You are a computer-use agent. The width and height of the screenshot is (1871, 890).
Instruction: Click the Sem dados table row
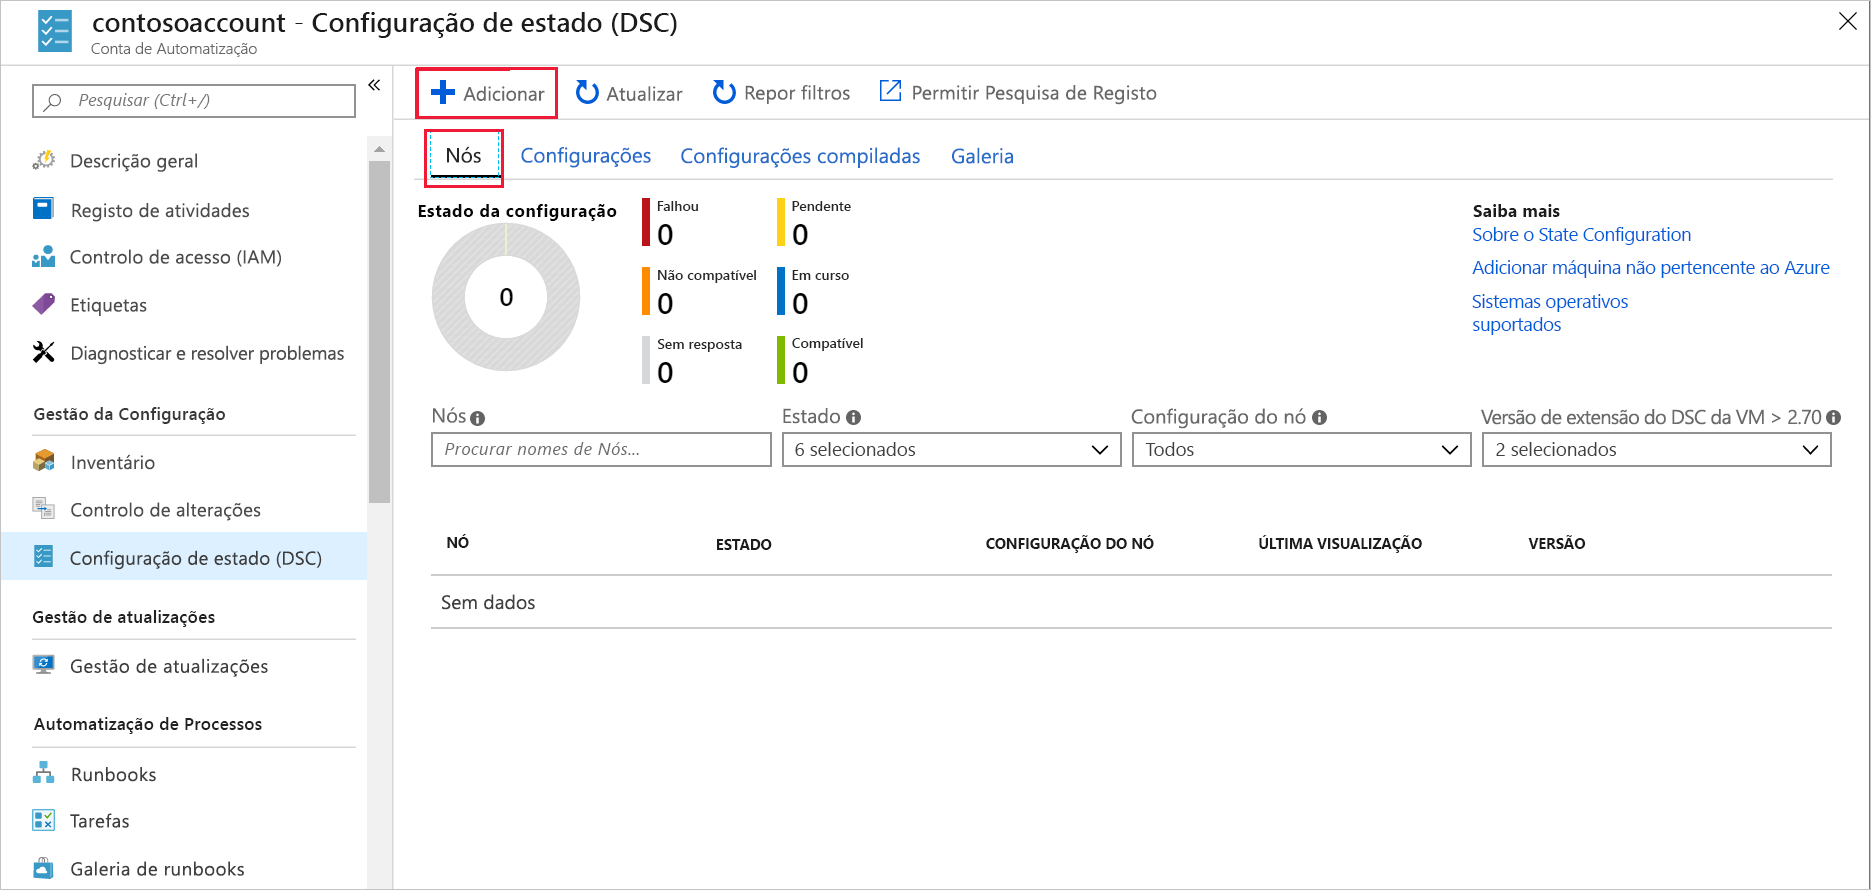[1131, 602]
